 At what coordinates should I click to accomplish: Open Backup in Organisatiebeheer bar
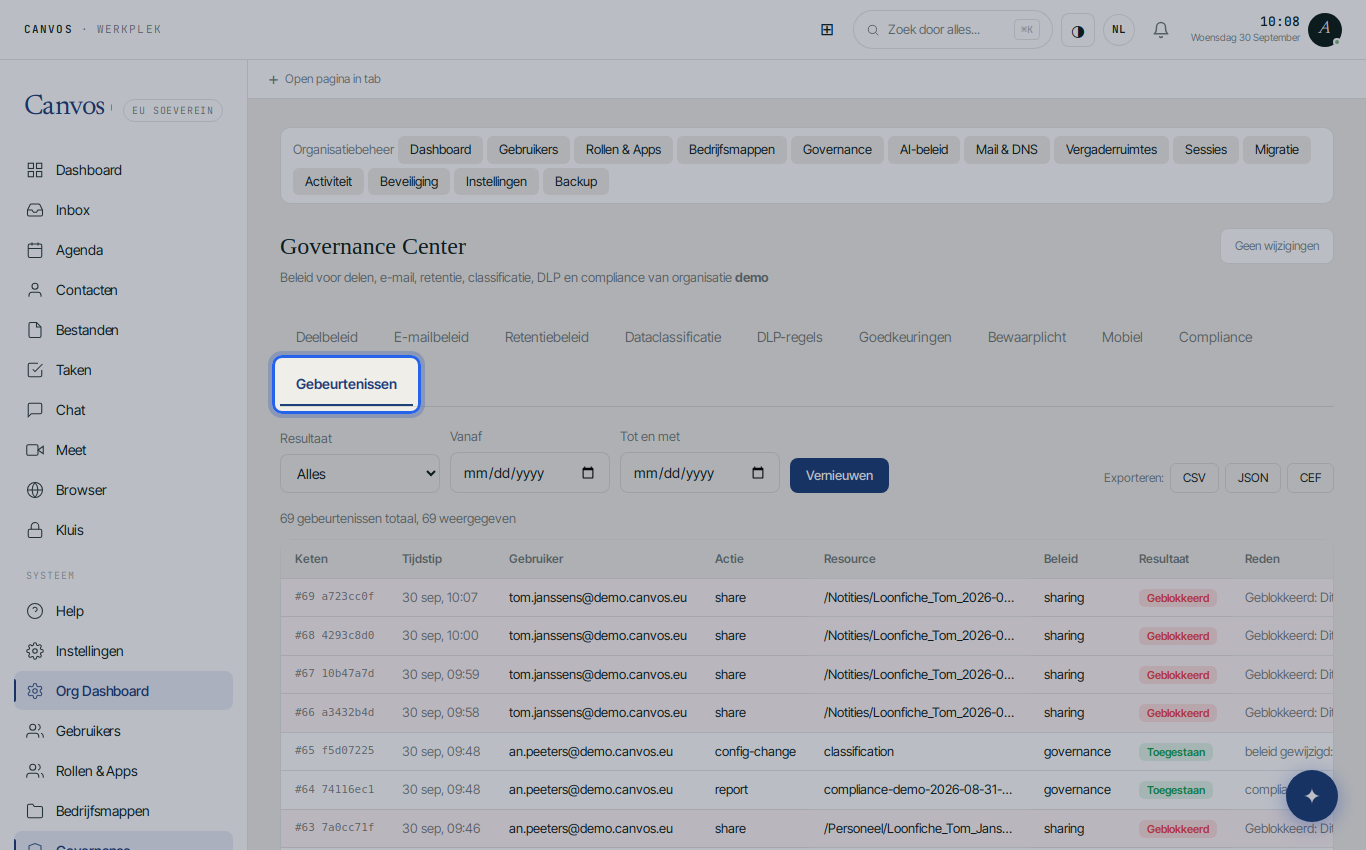click(x=576, y=182)
